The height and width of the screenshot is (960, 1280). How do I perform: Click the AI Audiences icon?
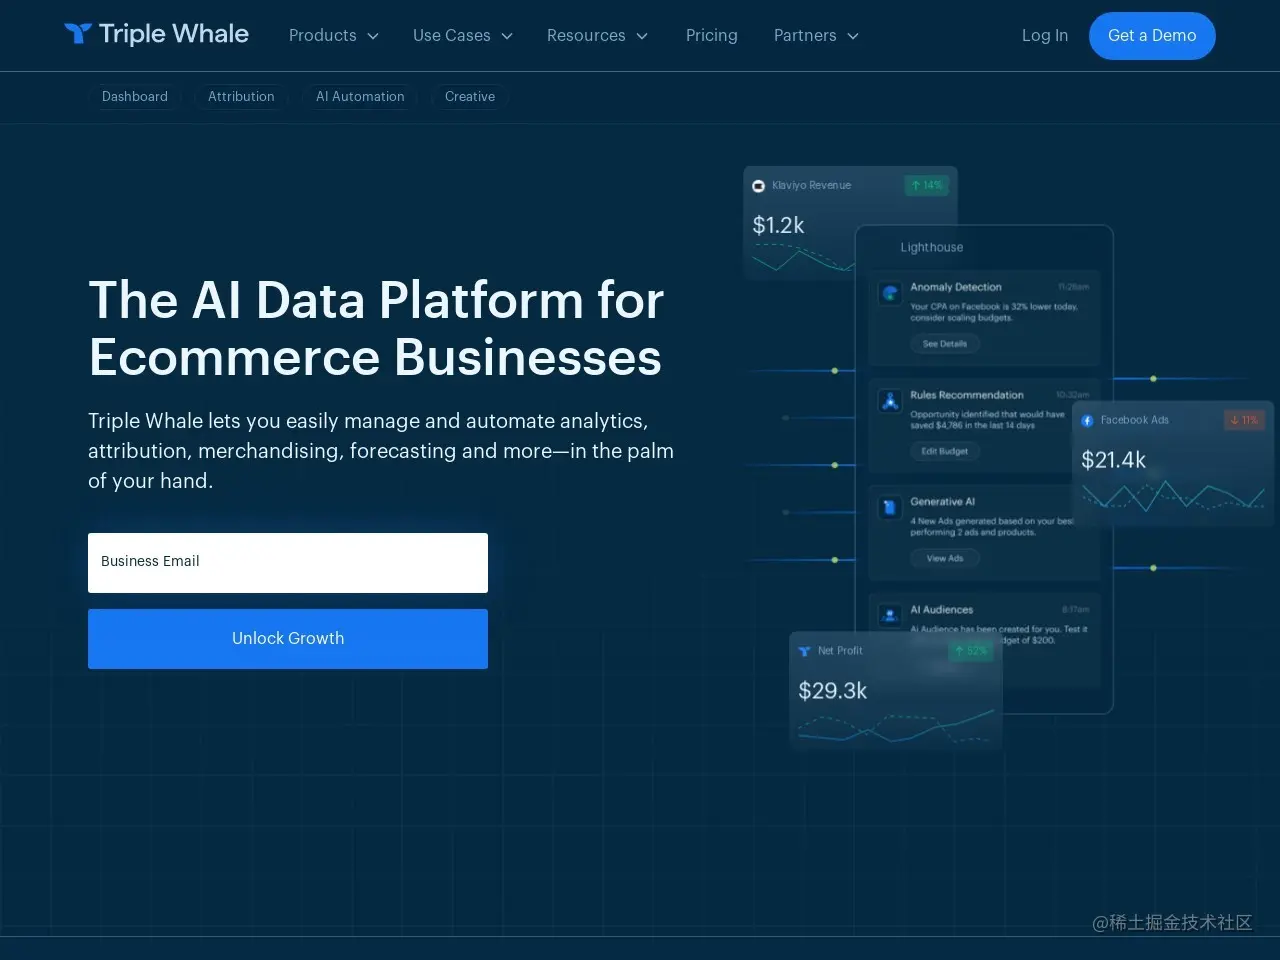pos(889,616)
